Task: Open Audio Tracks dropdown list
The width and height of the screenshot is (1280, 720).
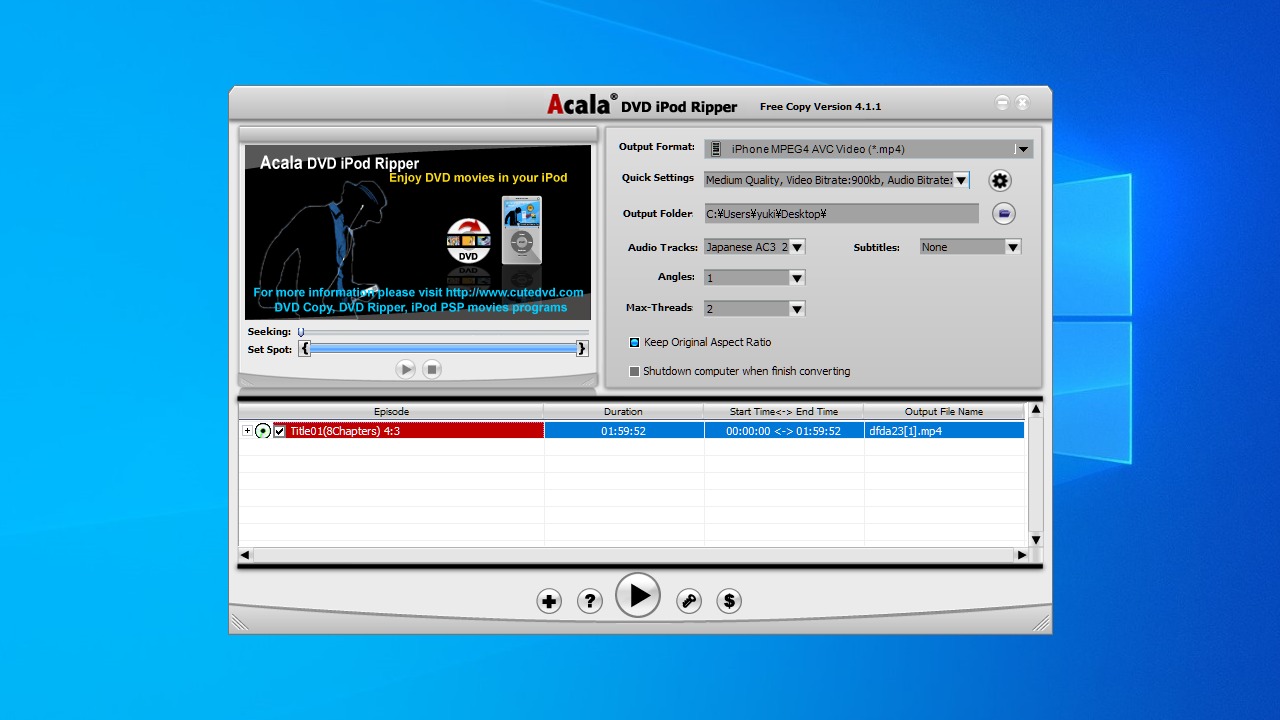Action: point(797,247)
